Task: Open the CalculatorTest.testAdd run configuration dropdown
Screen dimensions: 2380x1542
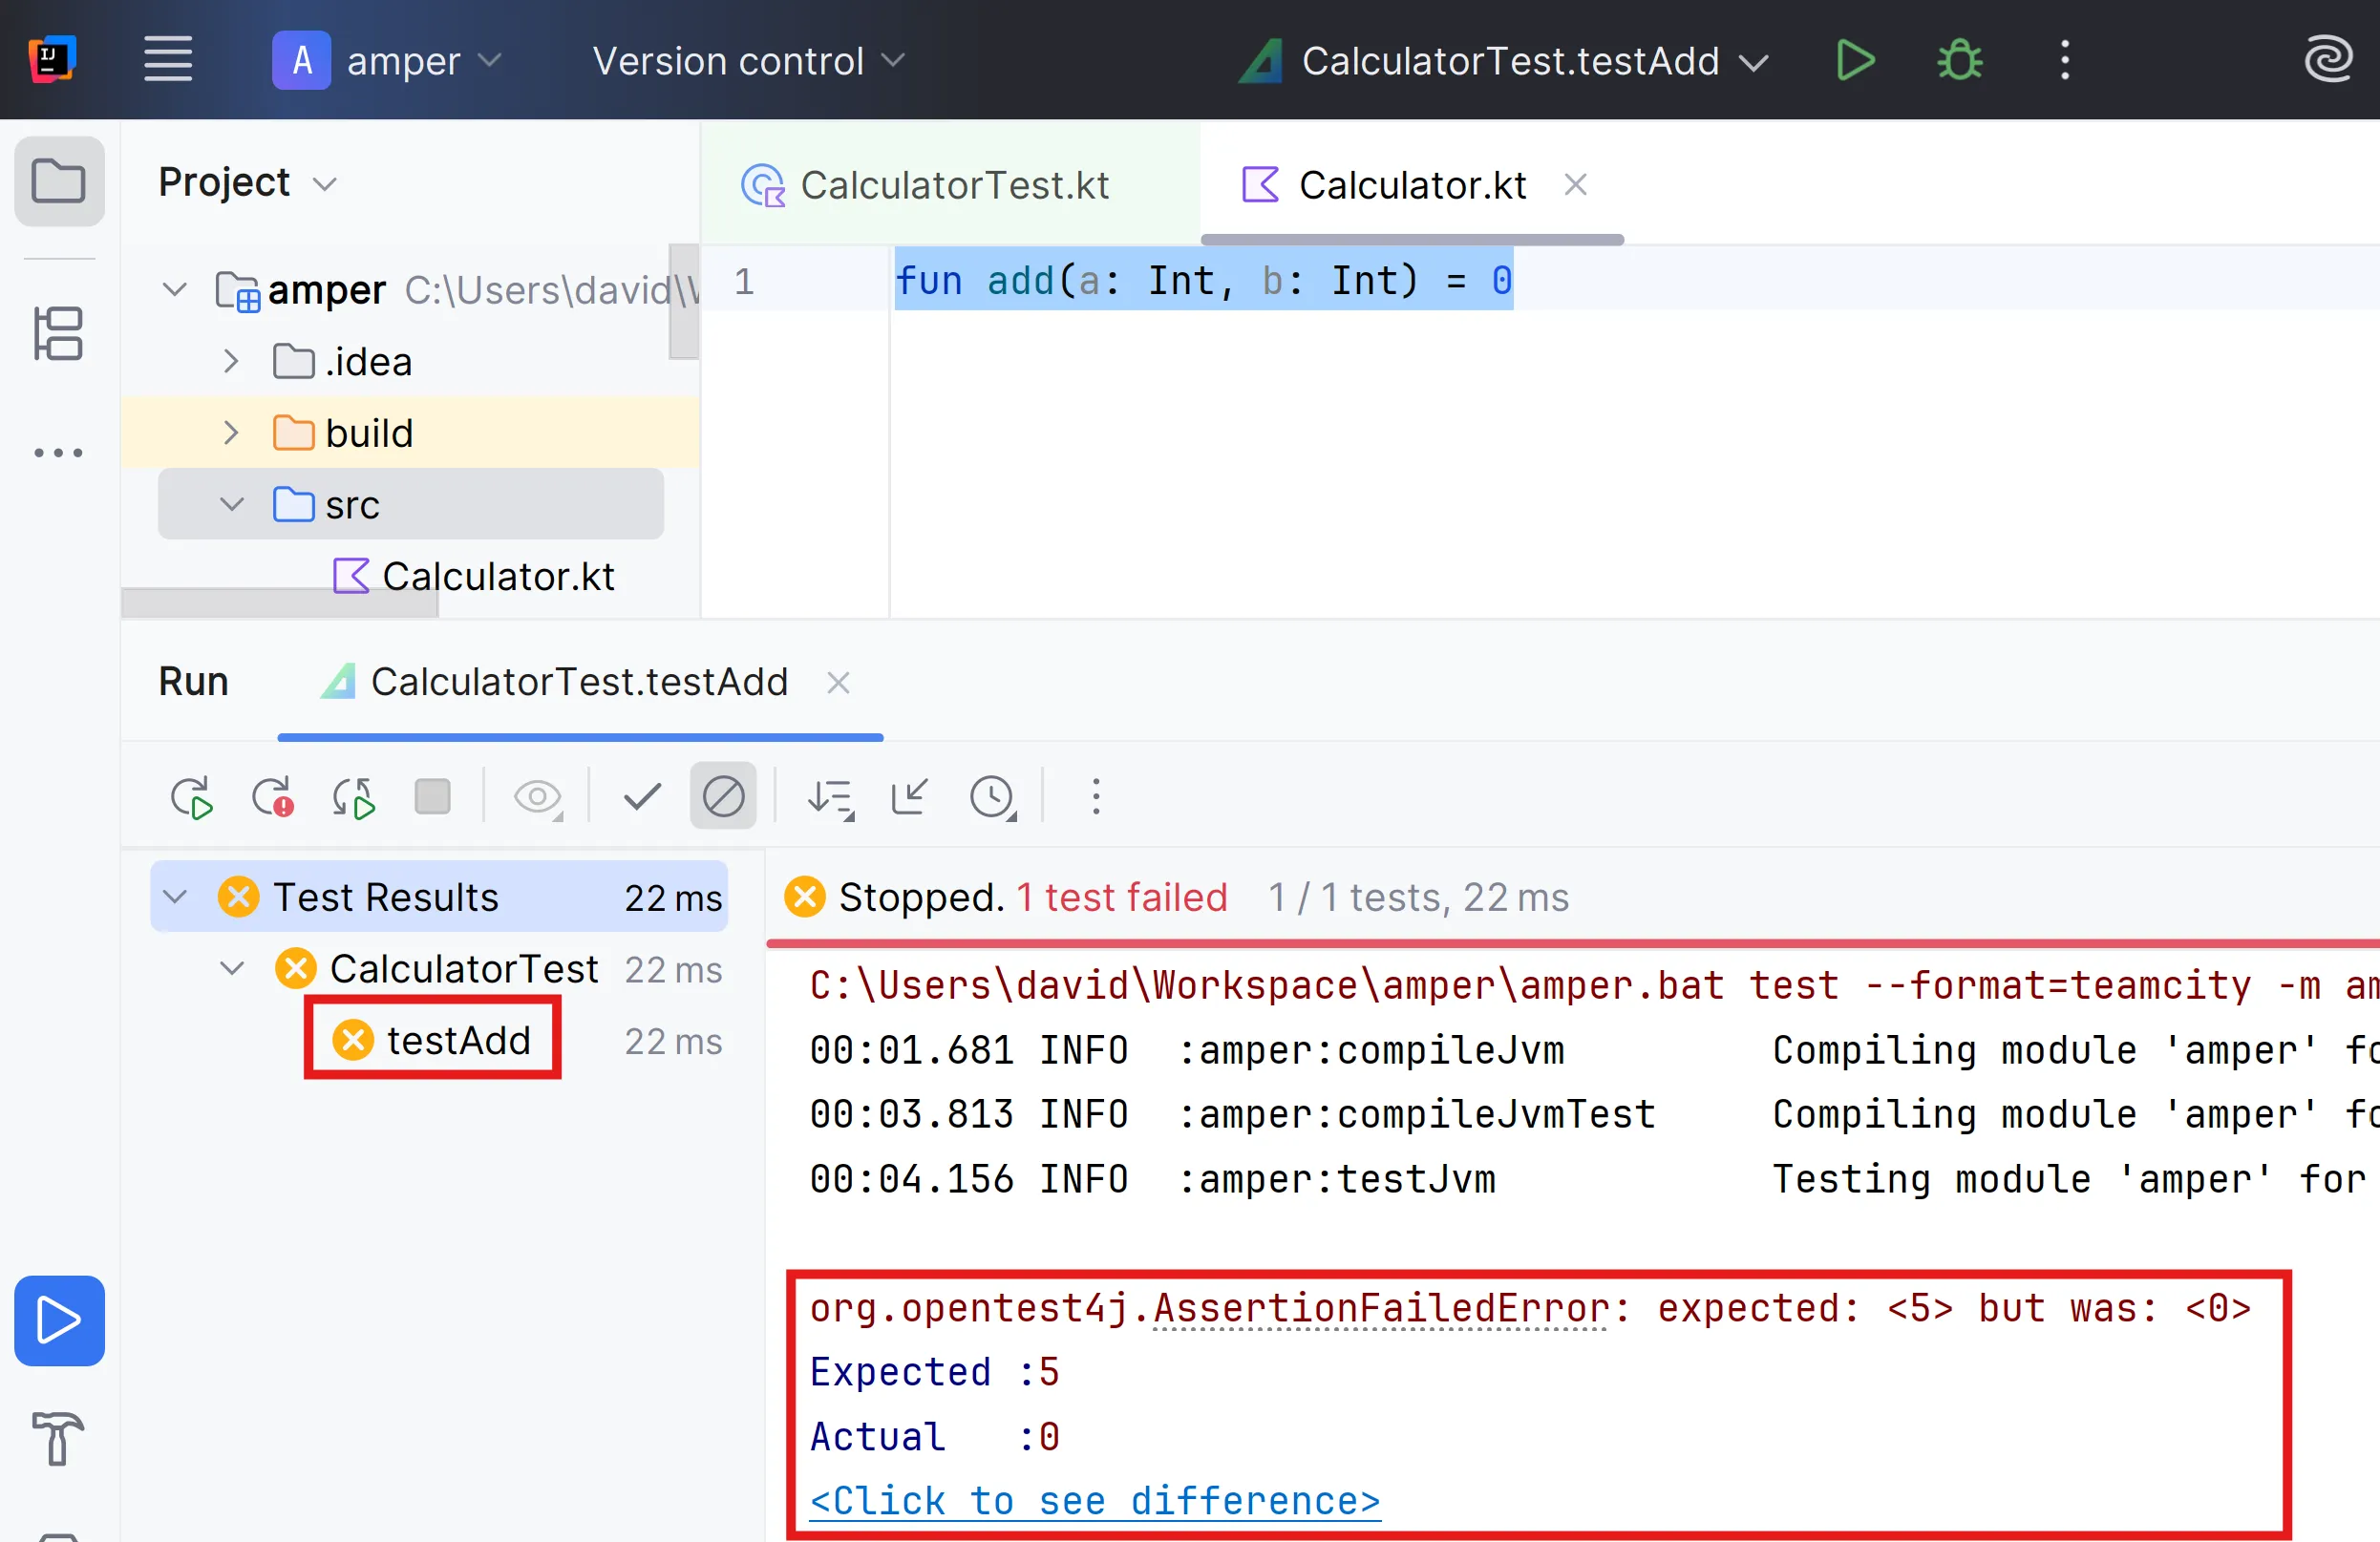Action: tap(1510, 61)
